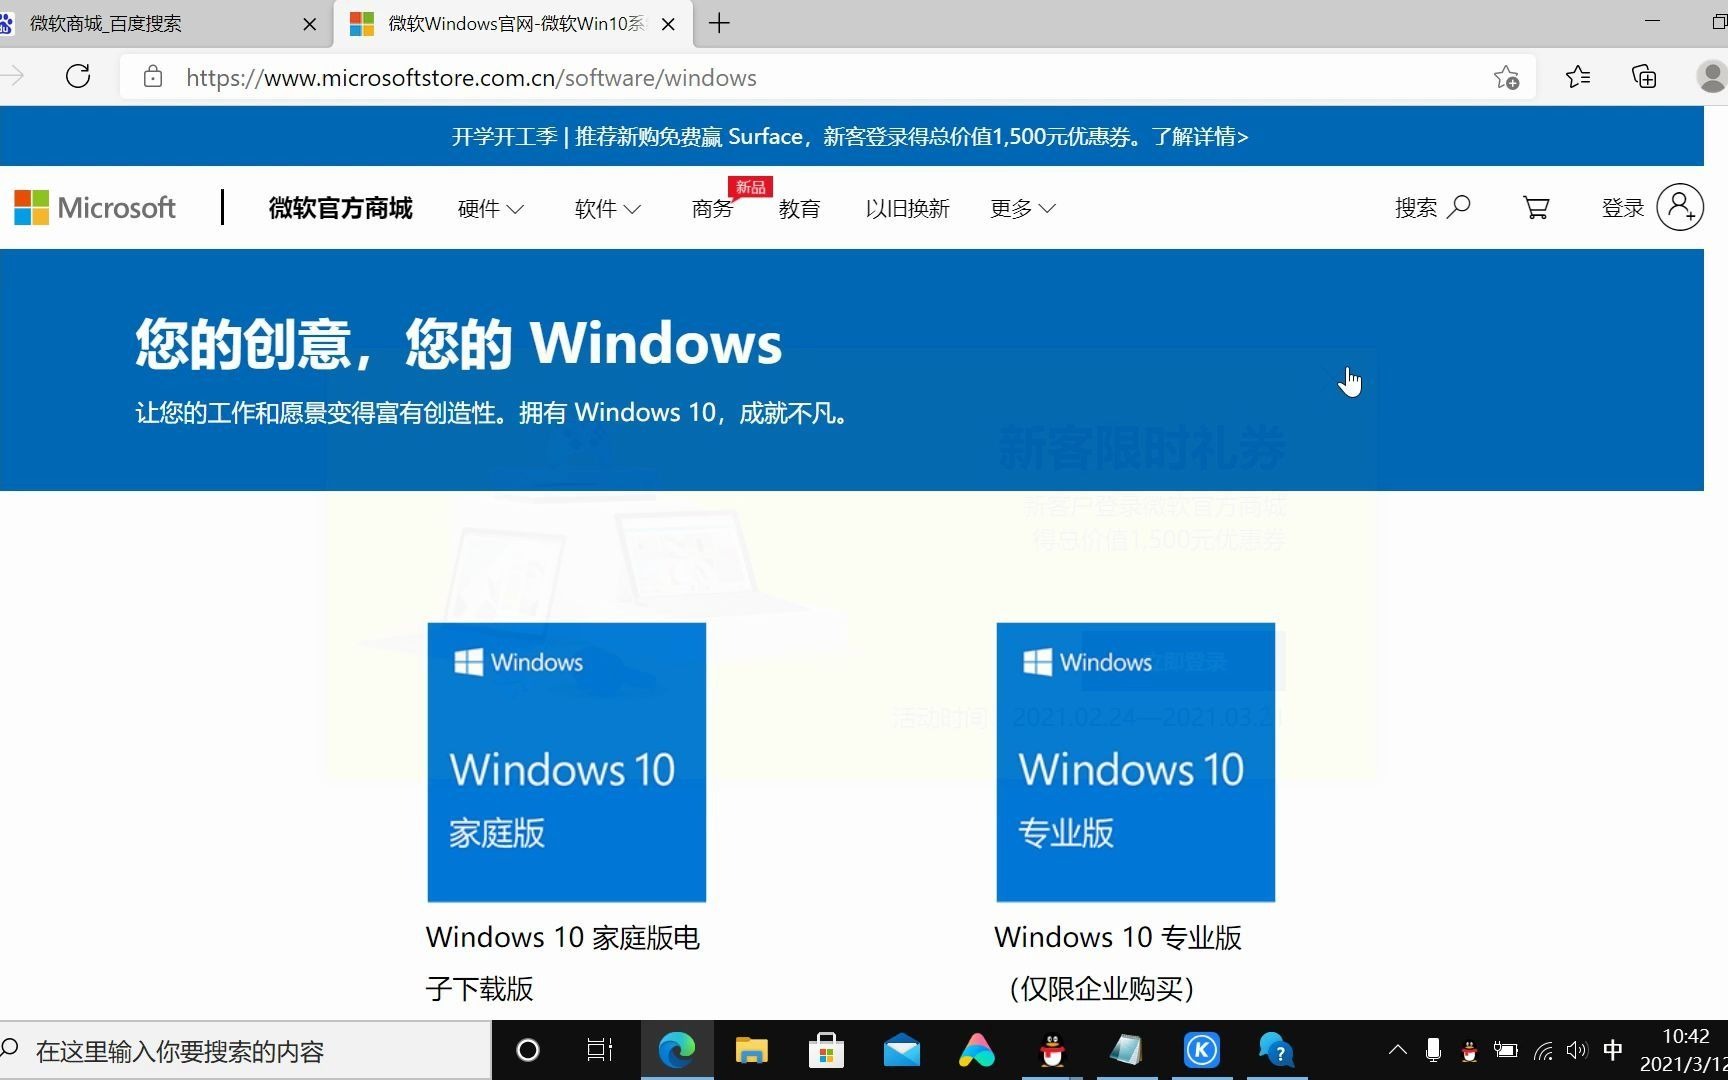Screen dimensions: 1728x1080
Task: Show hidden system tray icons
Action: pyautogui.click(x=1398, y=1050)
